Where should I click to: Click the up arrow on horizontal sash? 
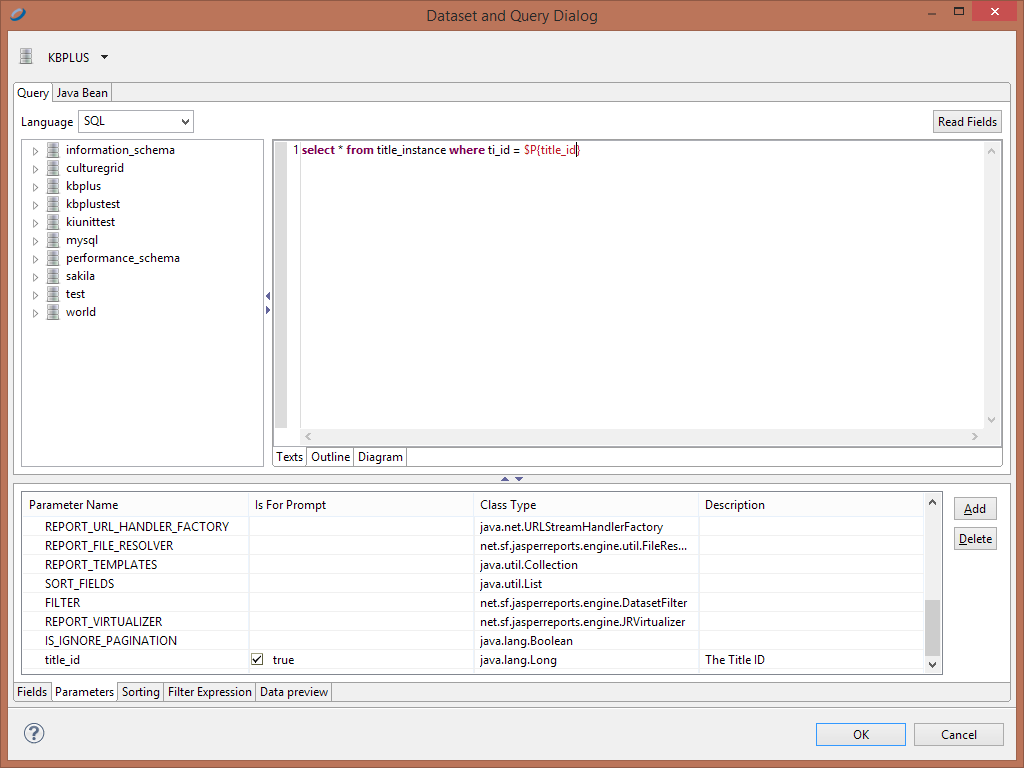pos(505,479)
